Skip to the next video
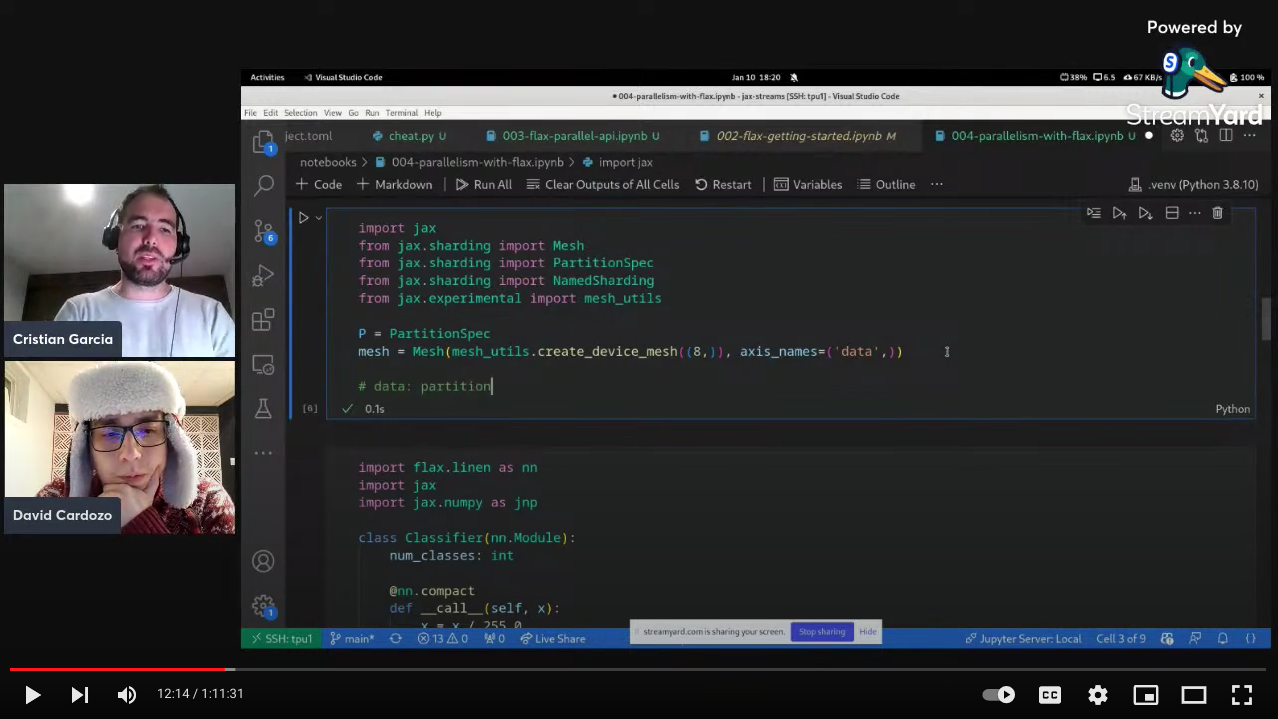 click(x=80, y=694)
